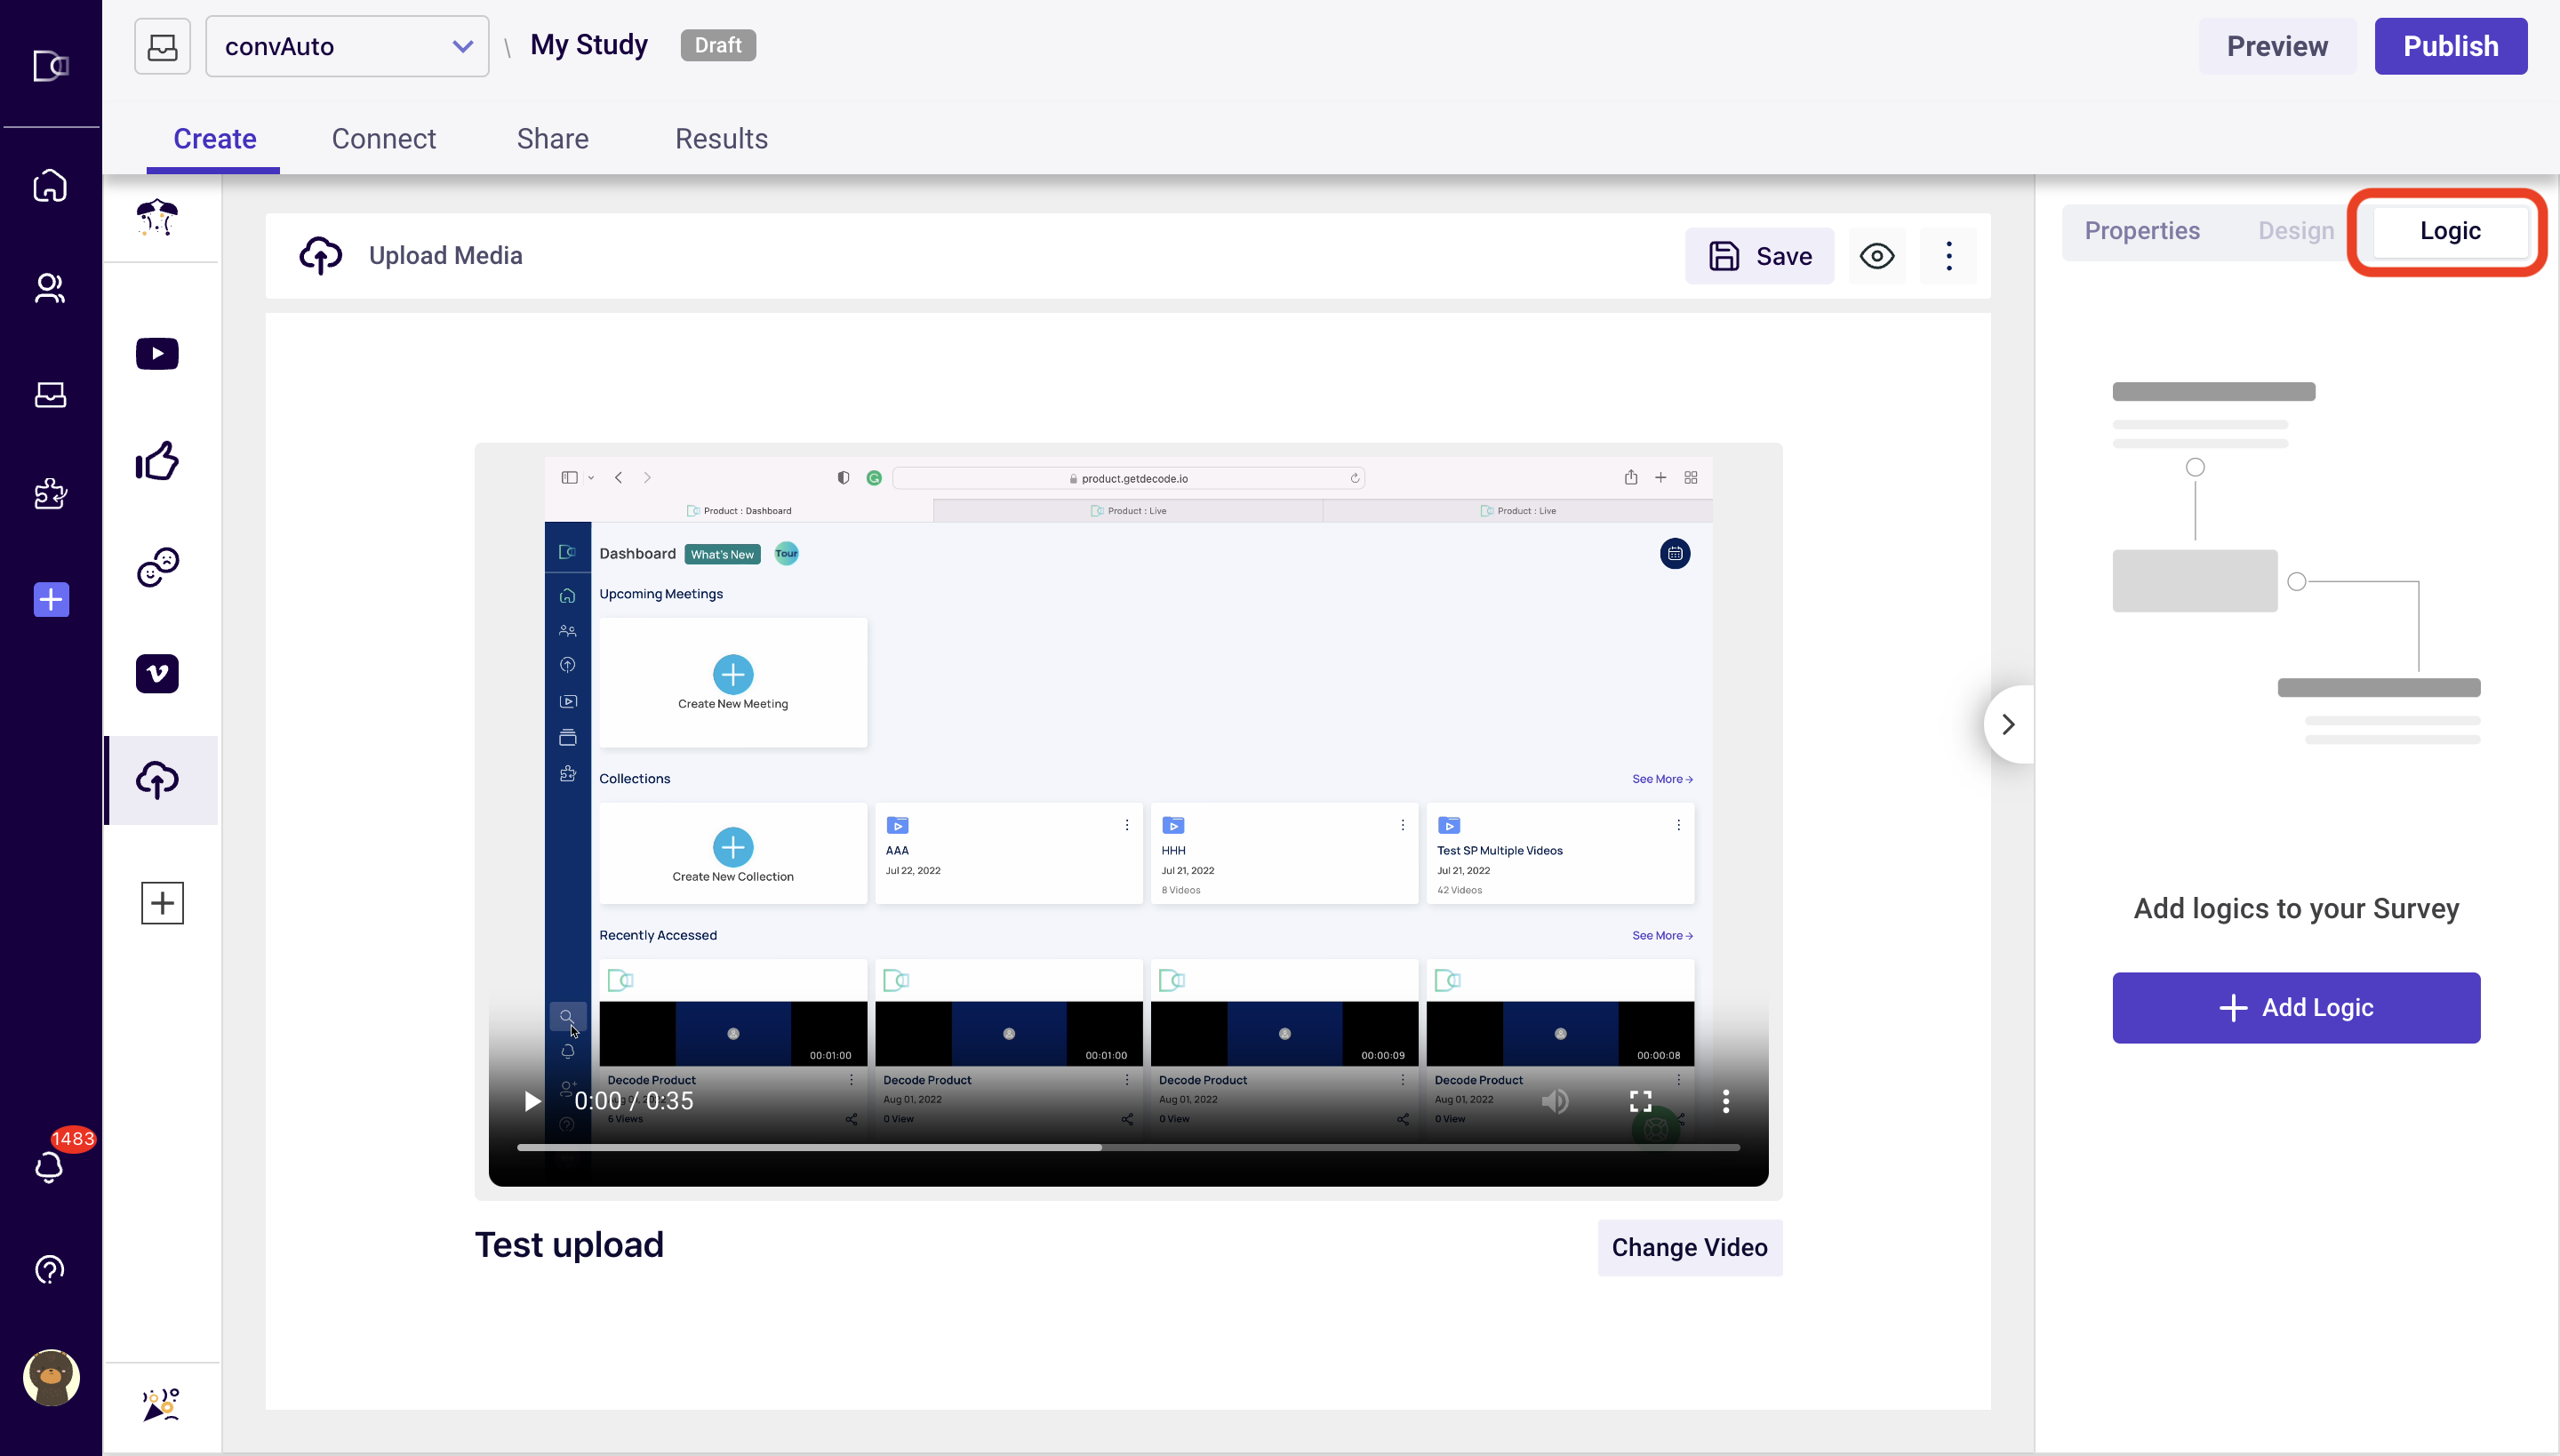Open the three-dot menu next to Save
The width and height of the screenshot is (2560, 1456).
click(1948, 256)
